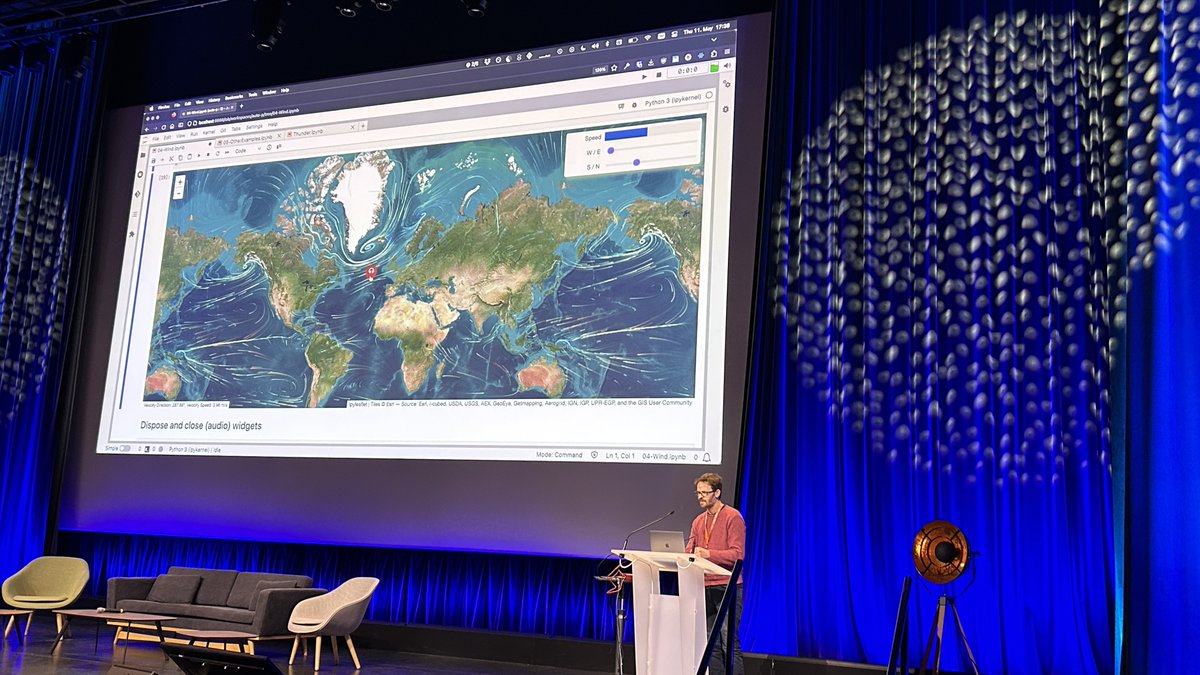Viewport: 1200px width, 675px height.
Task: Open the cell type Code dropdown
Action: pos(247,150)
